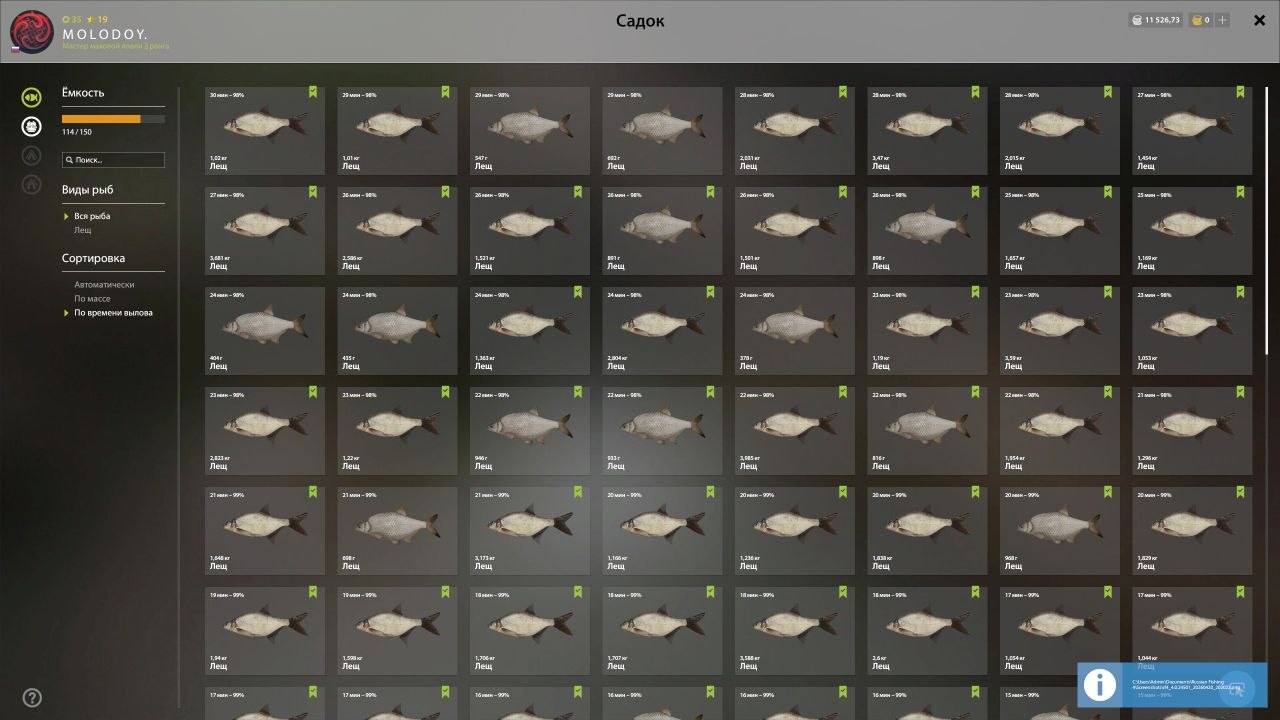Viewport: 1280px width, 720px height.
Task: Add gold with the plus button
Action: 1223,20
